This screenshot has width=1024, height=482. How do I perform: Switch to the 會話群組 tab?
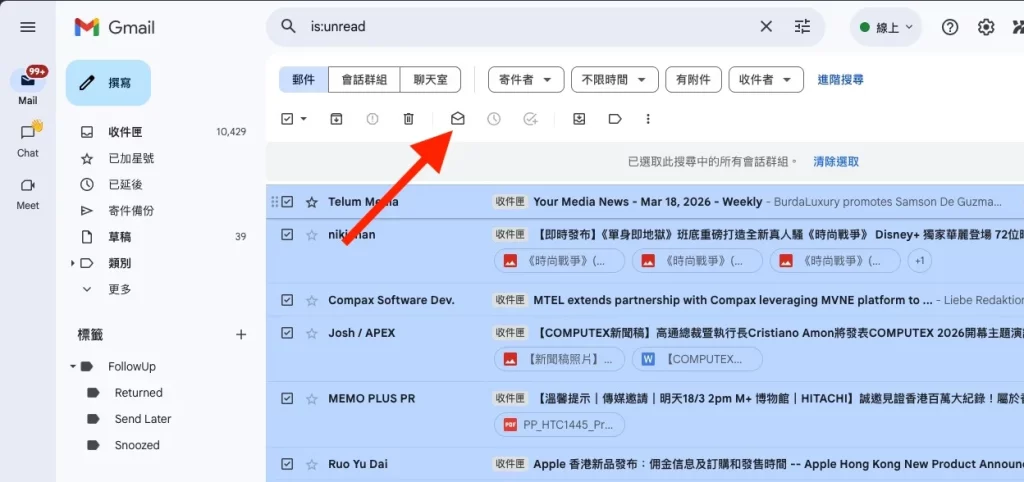click(x=367, y=80)
